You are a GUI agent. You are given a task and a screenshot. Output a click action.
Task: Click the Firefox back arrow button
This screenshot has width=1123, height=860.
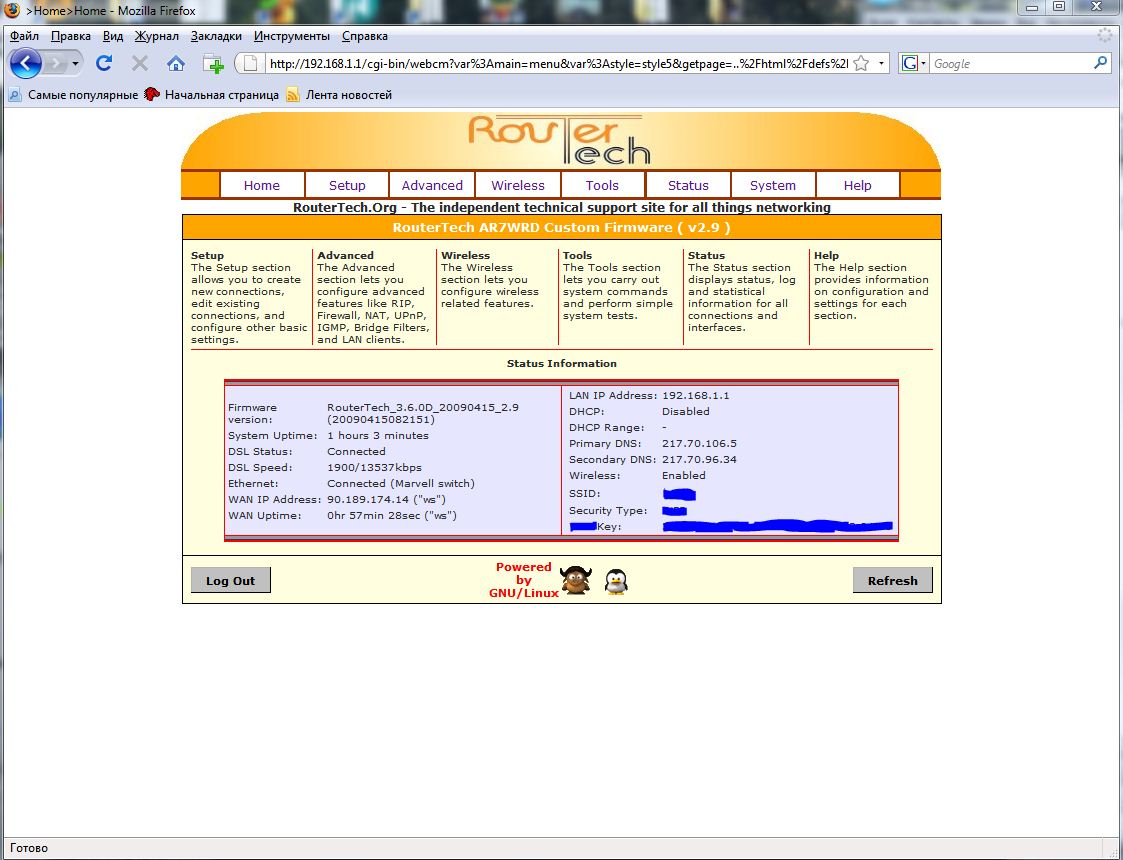coord(26,64)
